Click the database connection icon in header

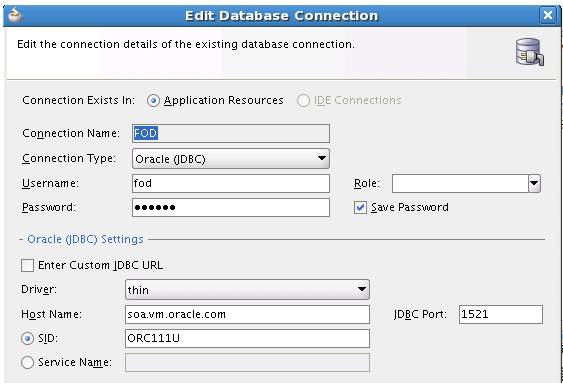coord(530,52)
